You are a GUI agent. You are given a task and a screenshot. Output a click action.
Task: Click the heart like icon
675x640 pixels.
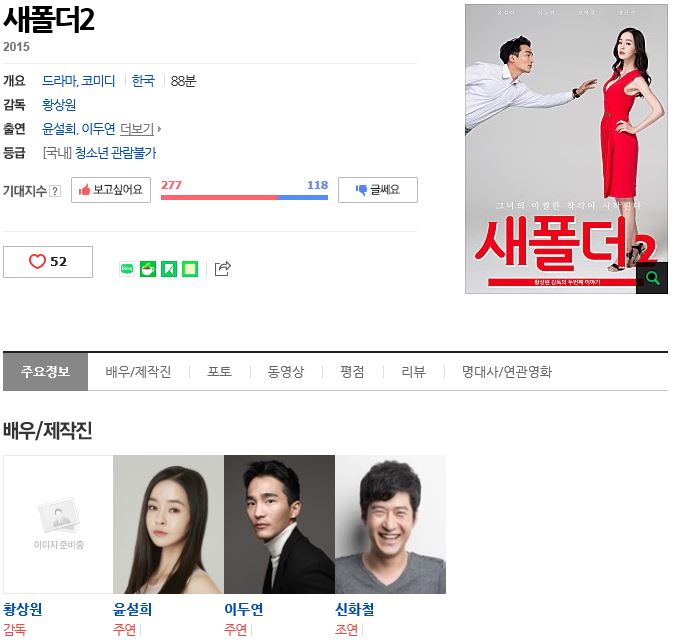pos(37,261)
